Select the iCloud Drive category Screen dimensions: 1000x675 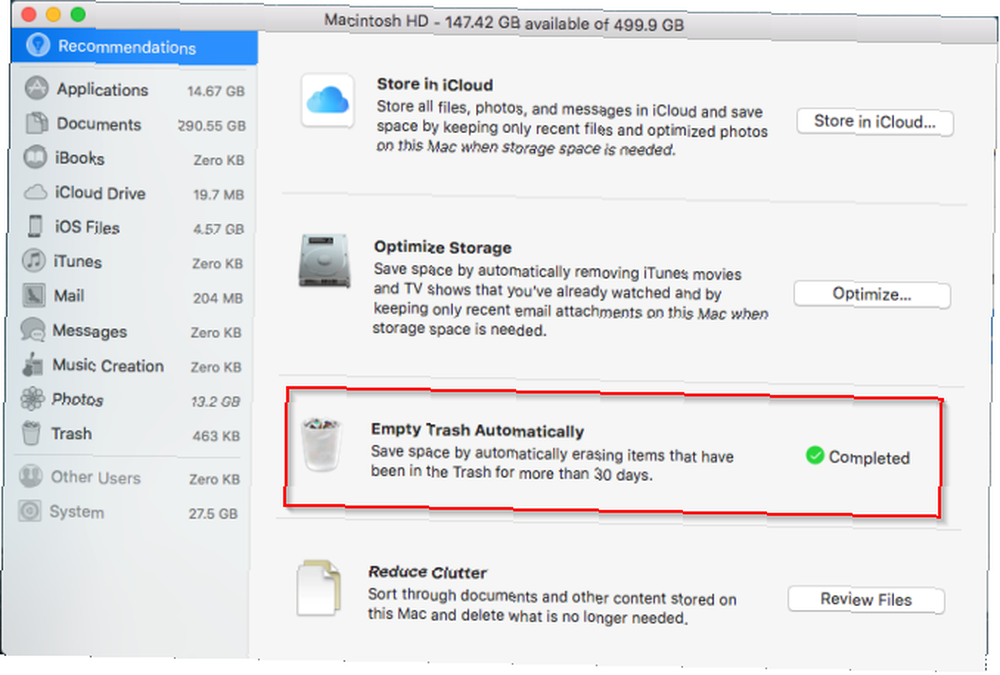(x=133, y=193)
